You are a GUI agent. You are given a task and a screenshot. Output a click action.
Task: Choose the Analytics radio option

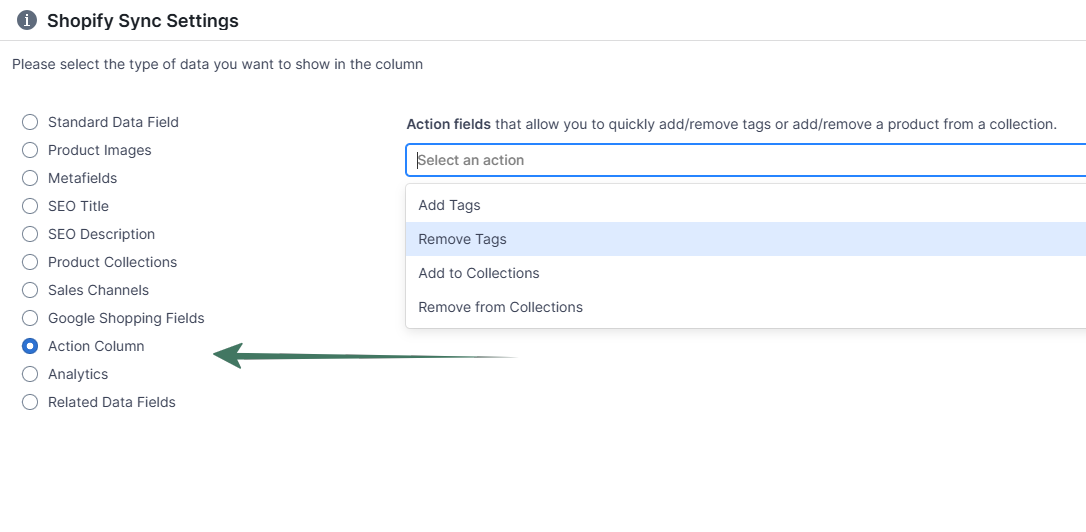30,374
